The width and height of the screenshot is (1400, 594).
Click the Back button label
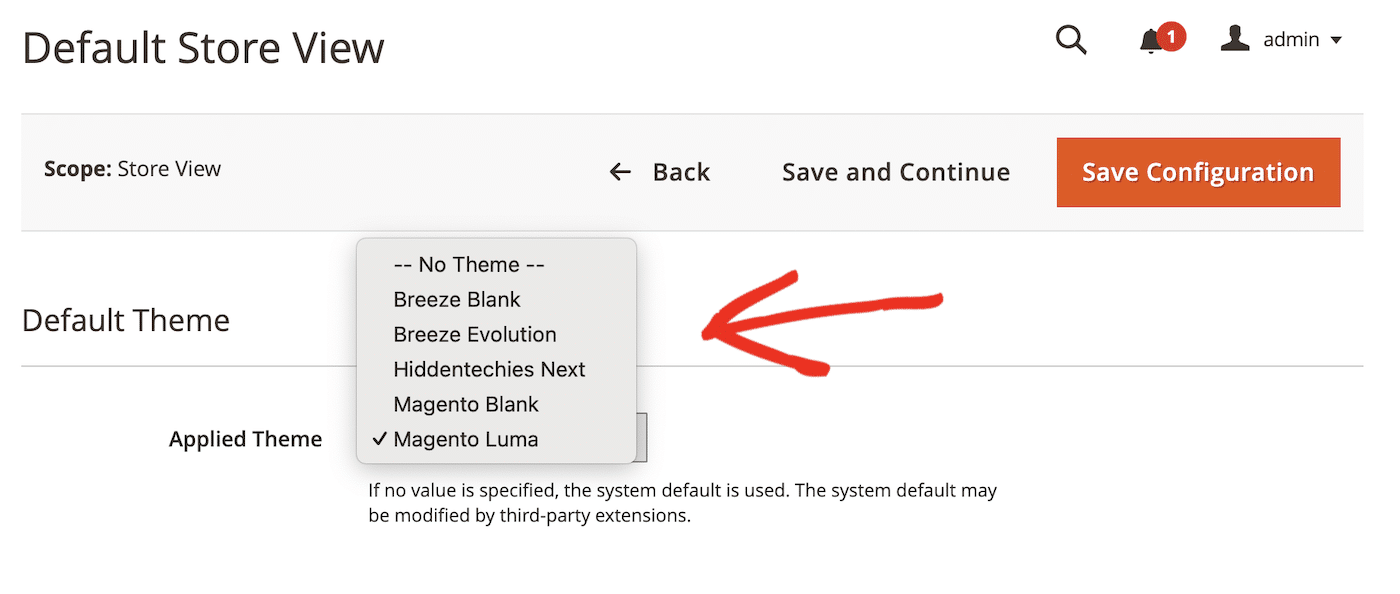(681, 172)
